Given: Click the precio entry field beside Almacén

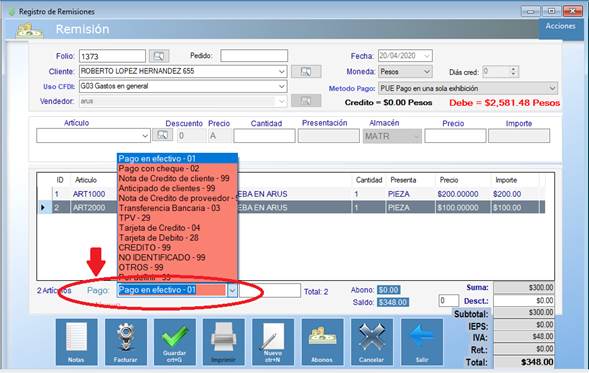Looking at the screenshot, I should click(x=455, y=136).
